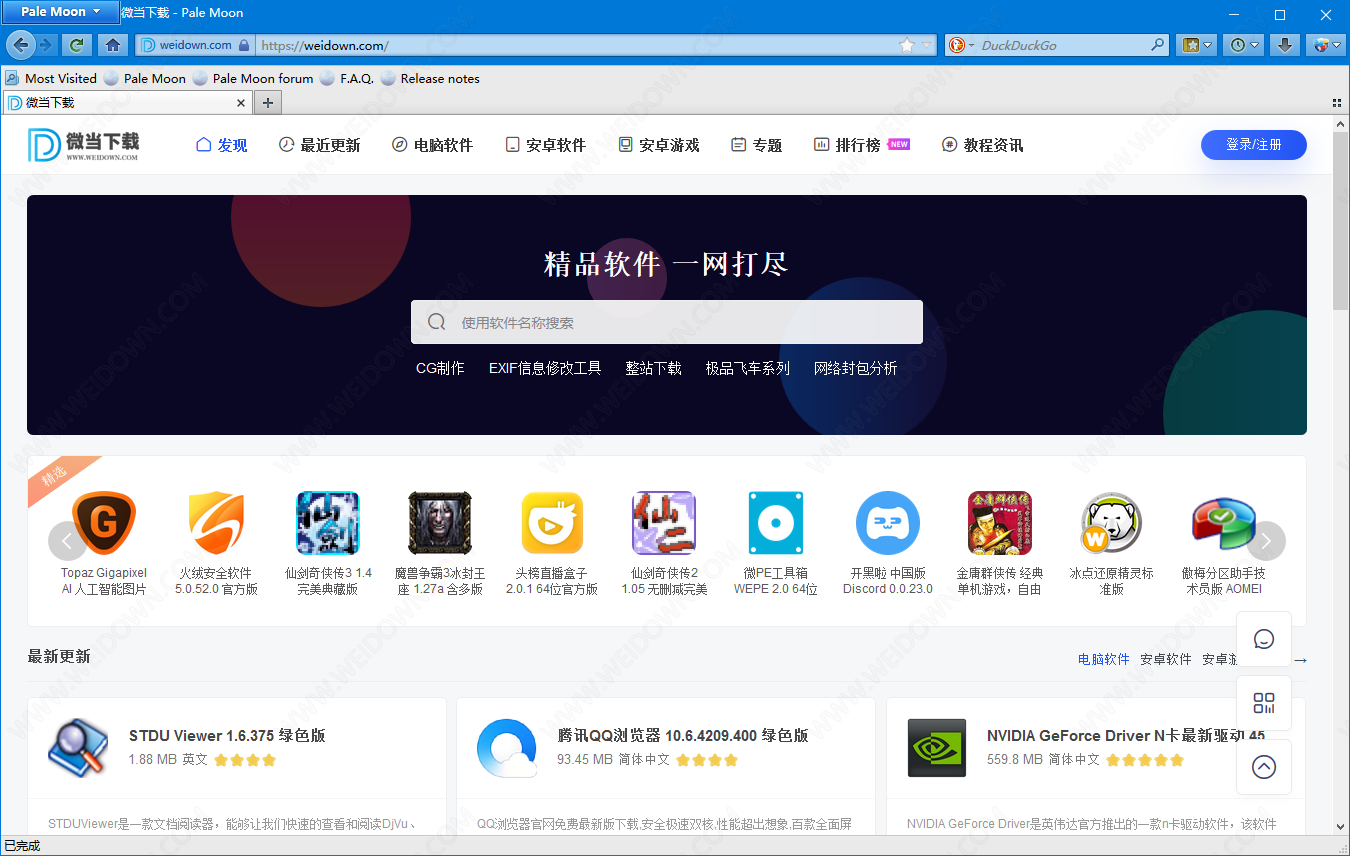
Task: Open 仙剑奇侠传2 game icon
Action: (664, 523)
